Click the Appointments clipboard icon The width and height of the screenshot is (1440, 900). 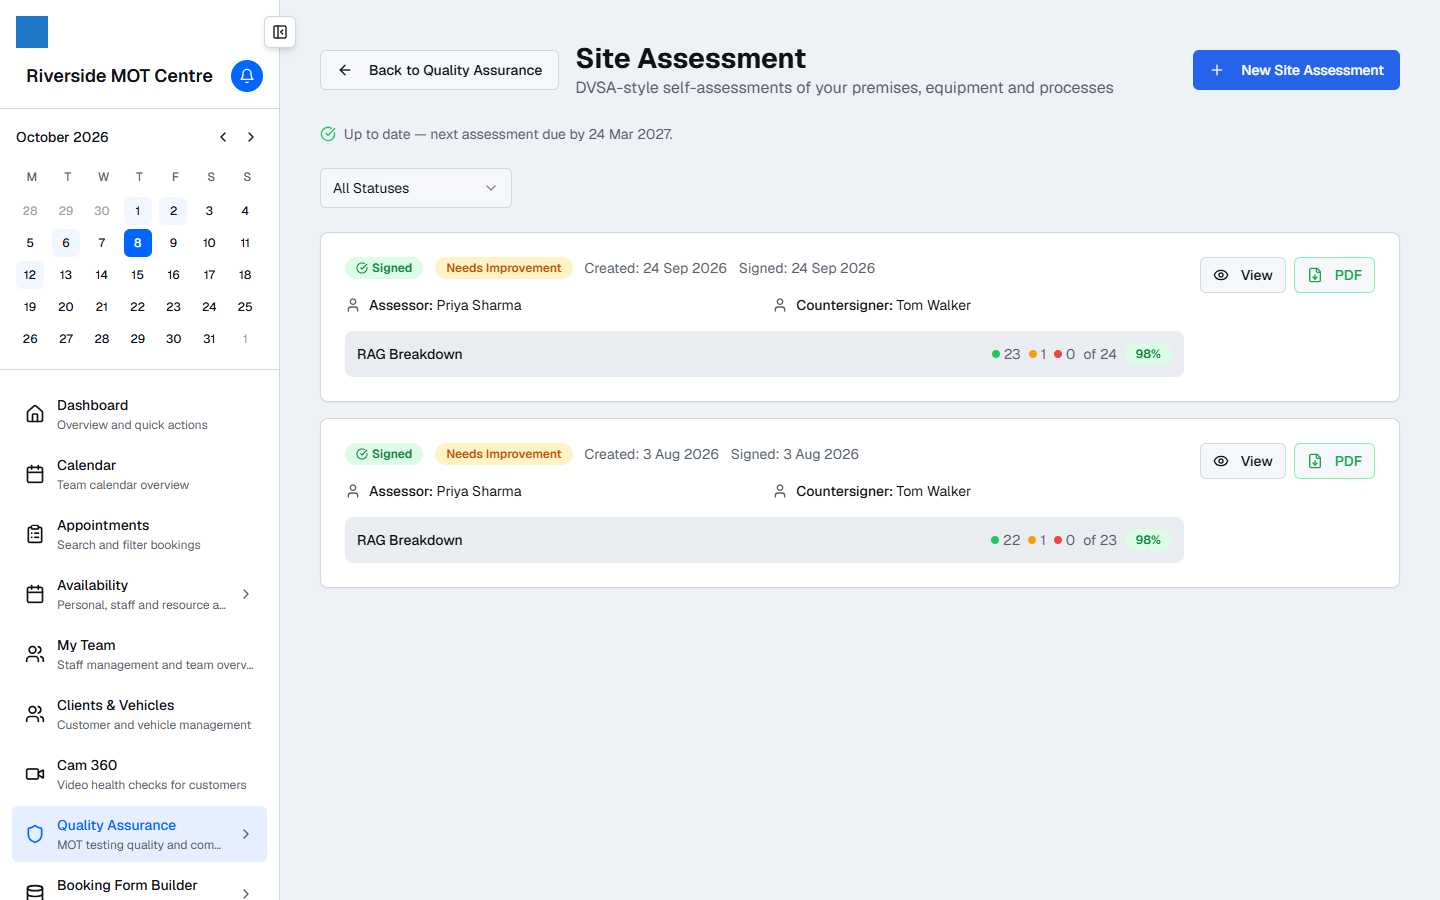coord(35,534)
